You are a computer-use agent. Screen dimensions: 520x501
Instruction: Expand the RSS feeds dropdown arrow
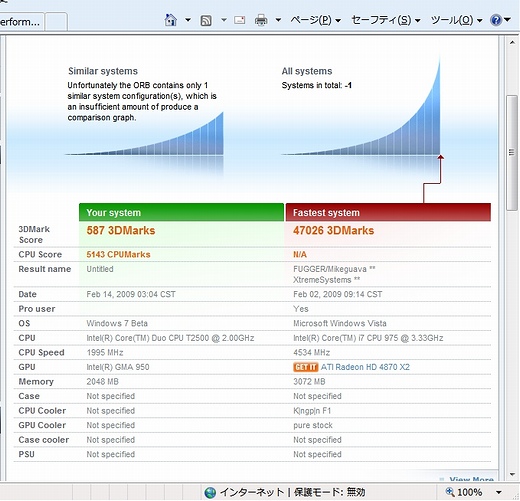click(224, 20)
